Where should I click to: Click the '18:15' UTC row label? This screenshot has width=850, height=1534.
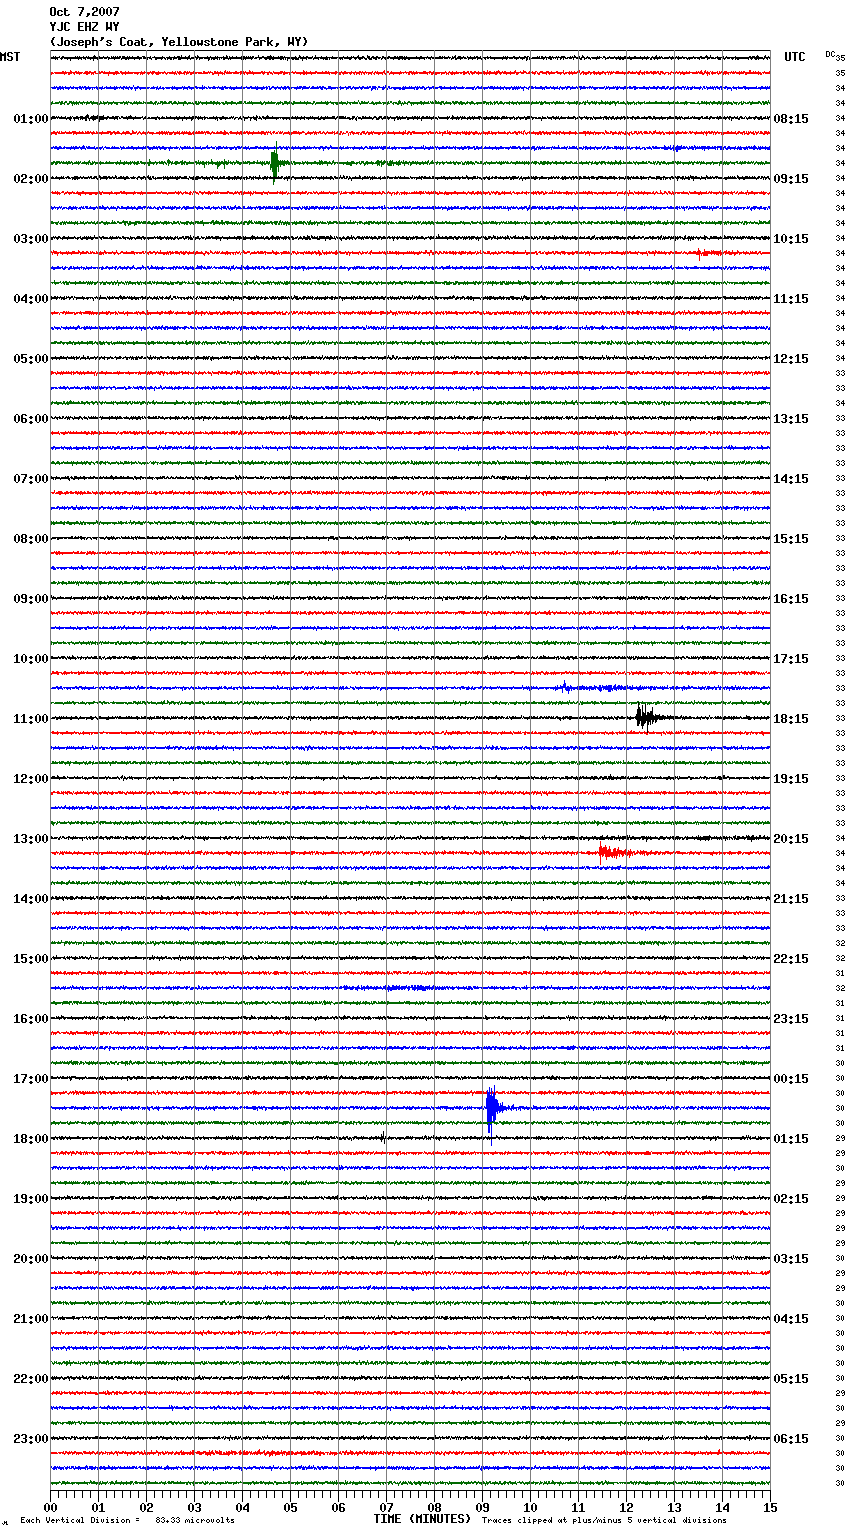791,719
